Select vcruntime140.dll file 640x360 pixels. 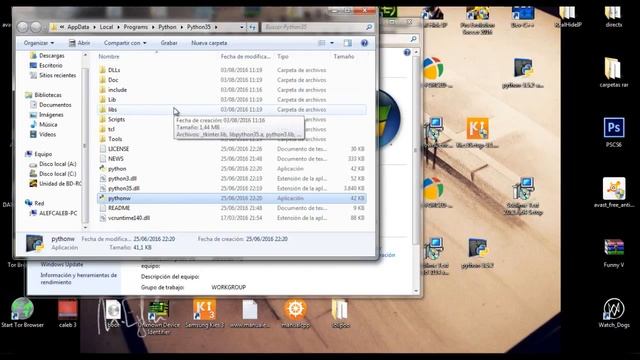pos(129,218)
